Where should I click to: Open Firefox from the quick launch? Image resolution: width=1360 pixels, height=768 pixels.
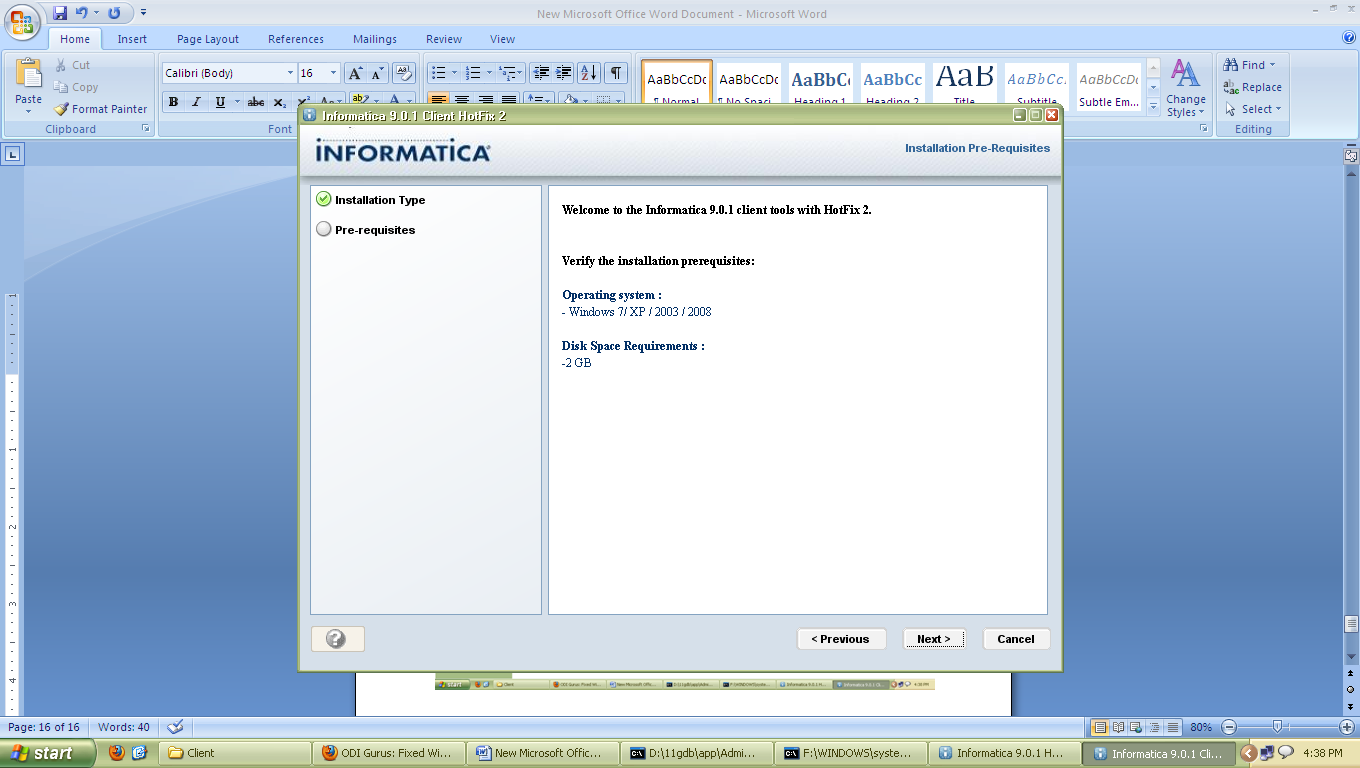tap(117, 753)
